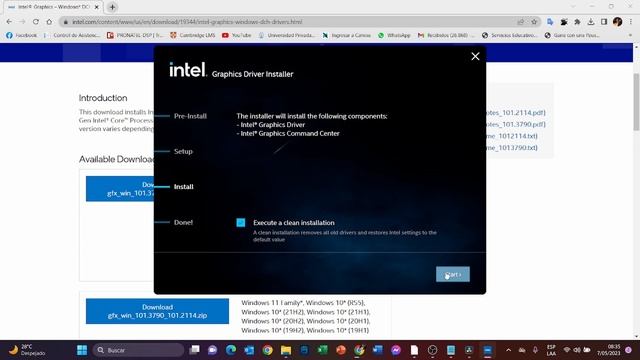
Task: Open the Servicios Educativos bookmark
Action: [510, 36]
